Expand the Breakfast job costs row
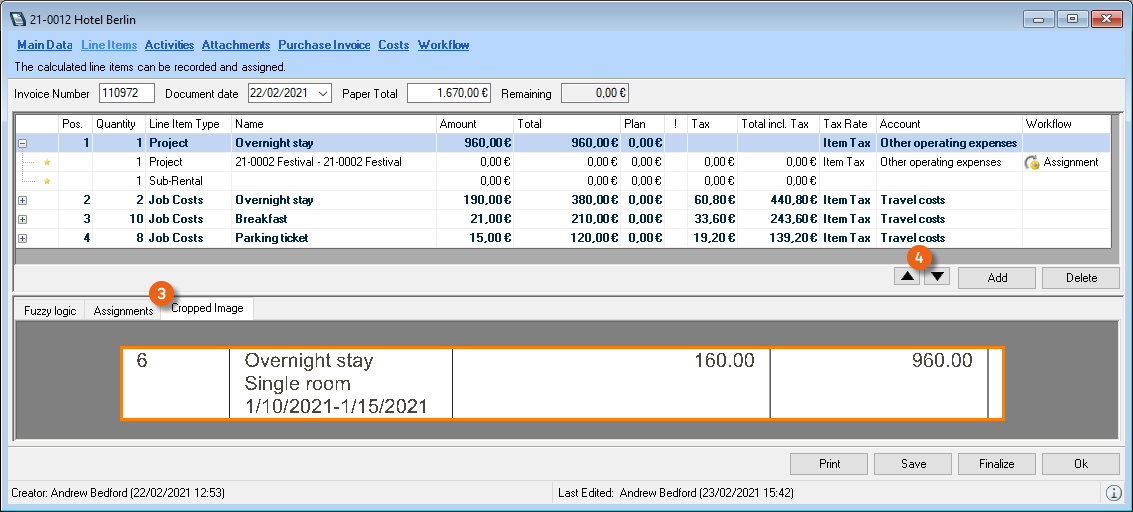Screen dimensions: 1133x512 pos(22,219)
